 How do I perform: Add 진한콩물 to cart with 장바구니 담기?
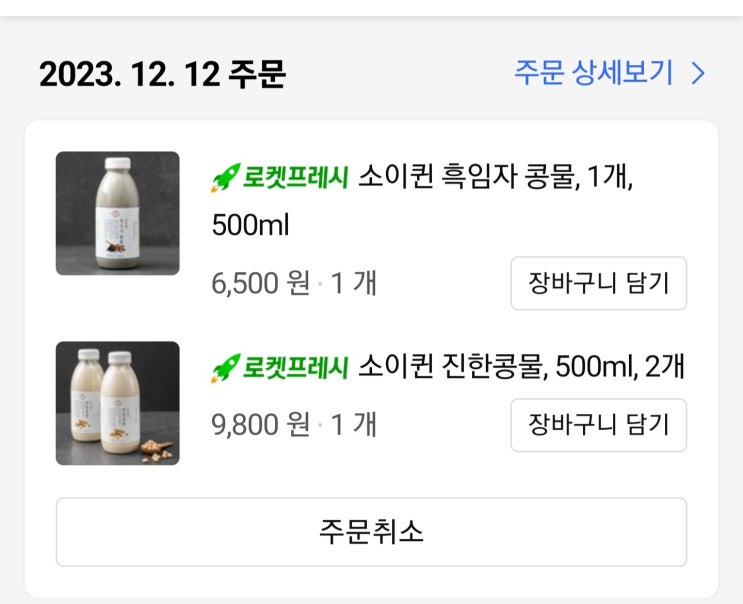pyautogui.click(x=598, y=425)
